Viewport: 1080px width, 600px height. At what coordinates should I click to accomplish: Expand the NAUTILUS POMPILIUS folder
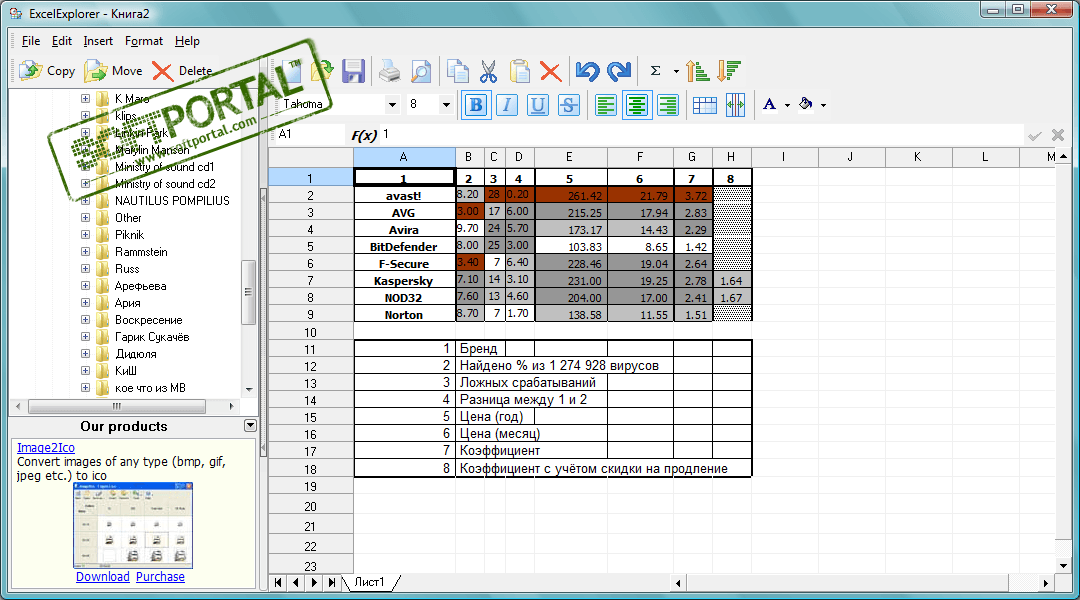pyautogui.click(x=85, y=200)
